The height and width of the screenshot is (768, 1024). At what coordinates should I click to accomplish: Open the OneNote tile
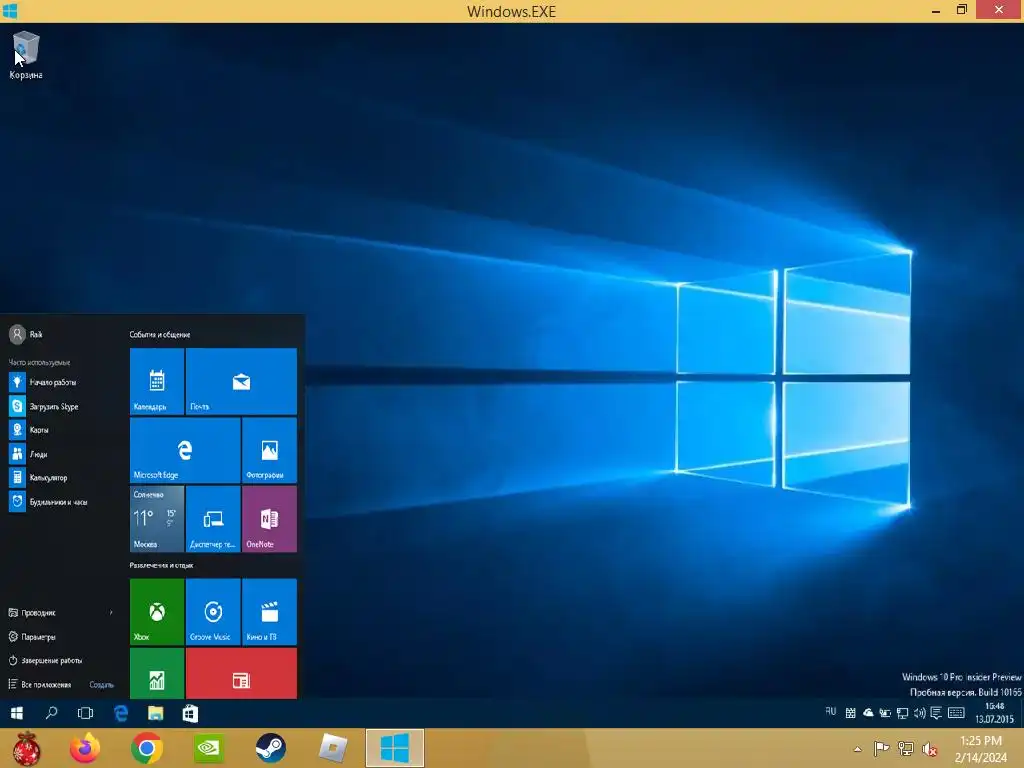pyautogui.click(x=269, y=519)
